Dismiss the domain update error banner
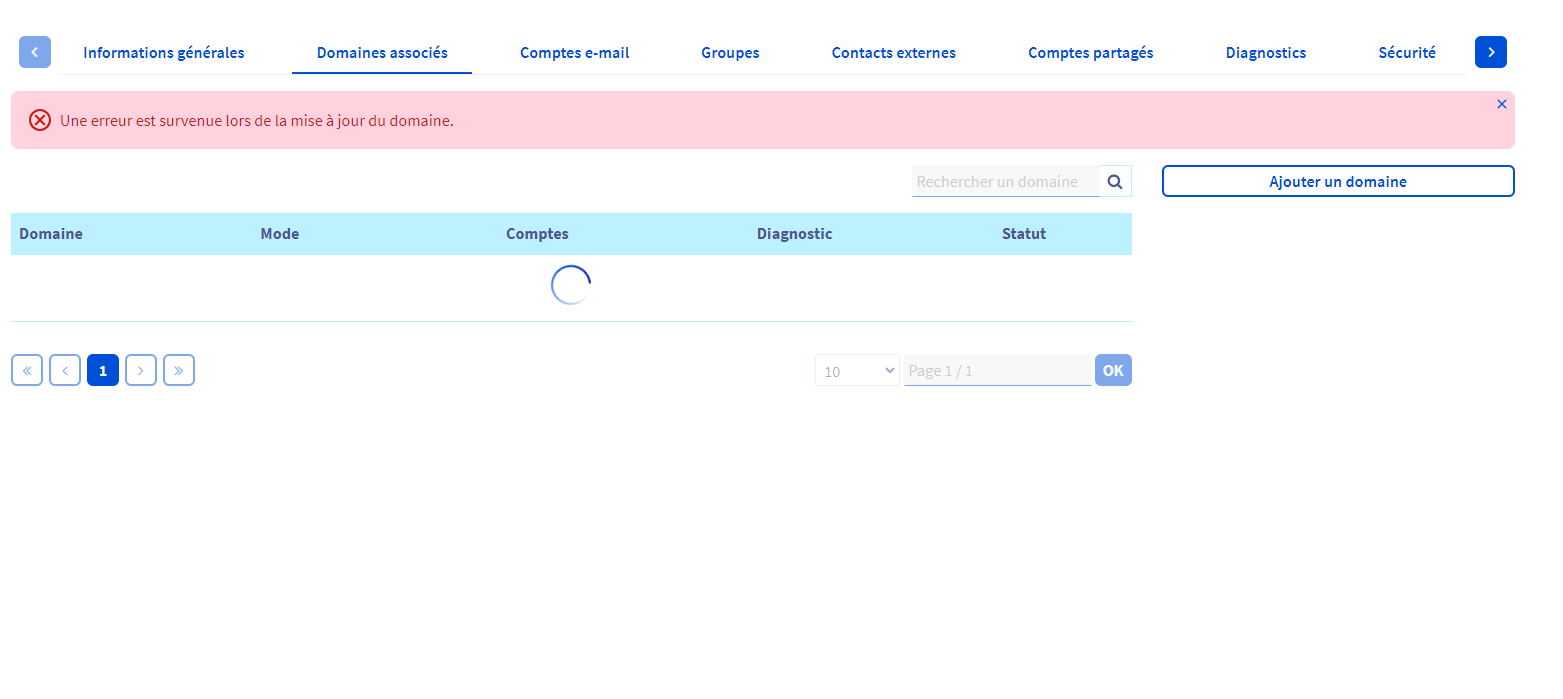This screenshot has width=1563, height=699. pyautogui.click(x=1501, y=104)
